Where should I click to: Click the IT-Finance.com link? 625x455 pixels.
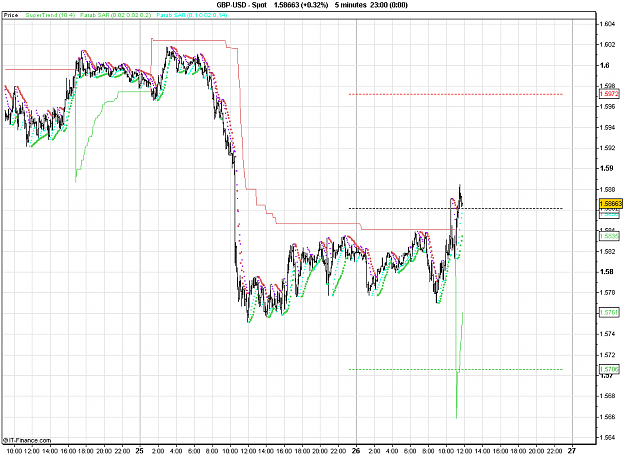click(27, 440)
